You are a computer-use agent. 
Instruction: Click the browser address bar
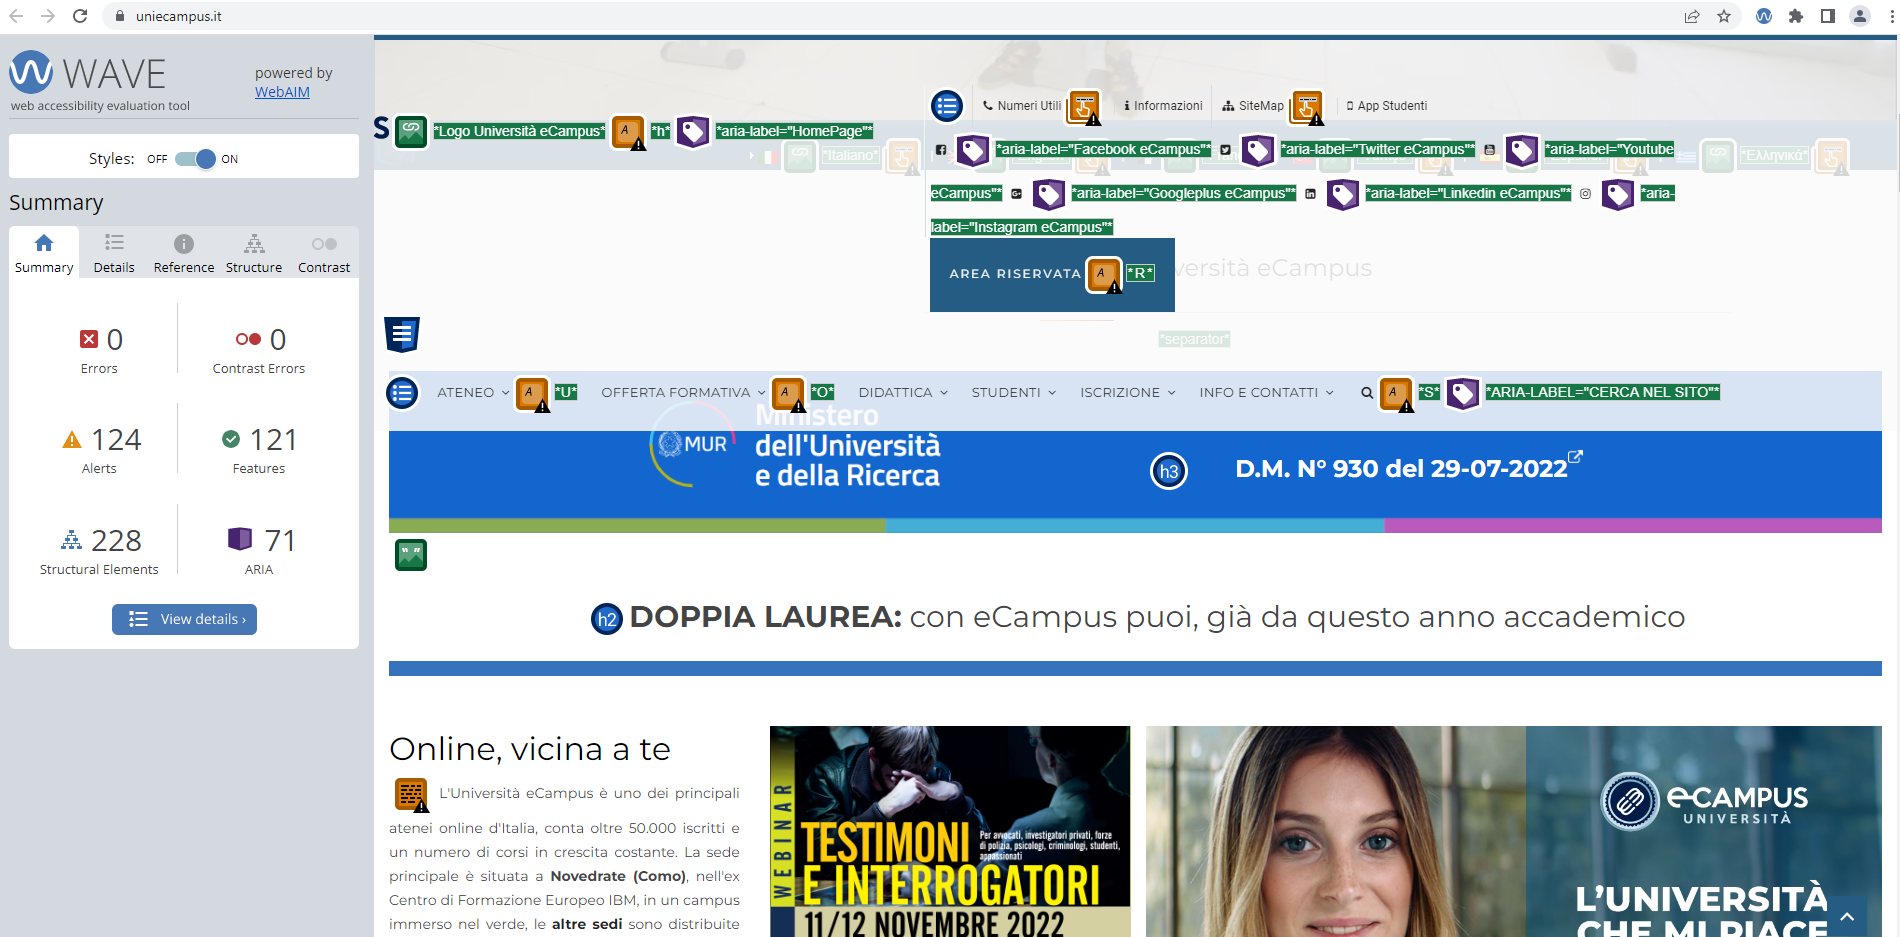pyautogui.click(x=890, y=16)
